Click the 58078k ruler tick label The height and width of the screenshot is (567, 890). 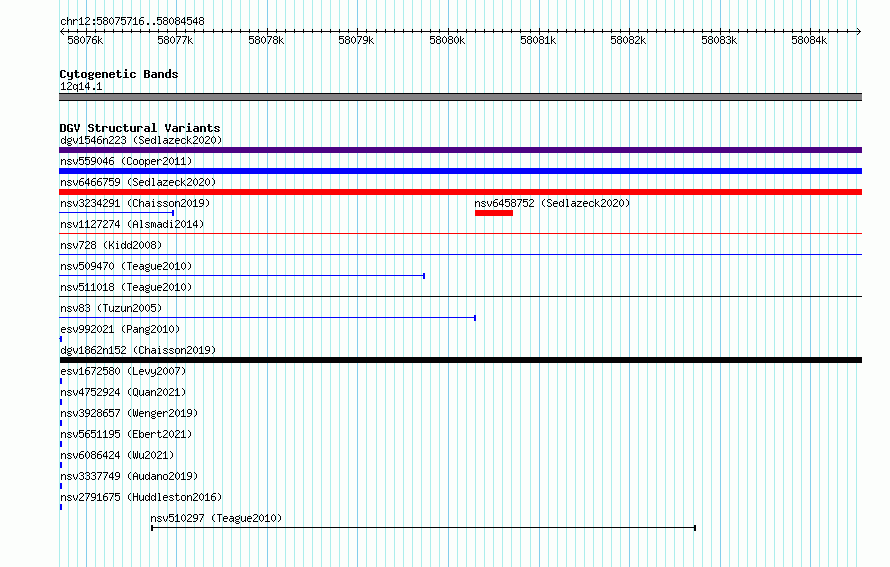(x=266, y=40)
